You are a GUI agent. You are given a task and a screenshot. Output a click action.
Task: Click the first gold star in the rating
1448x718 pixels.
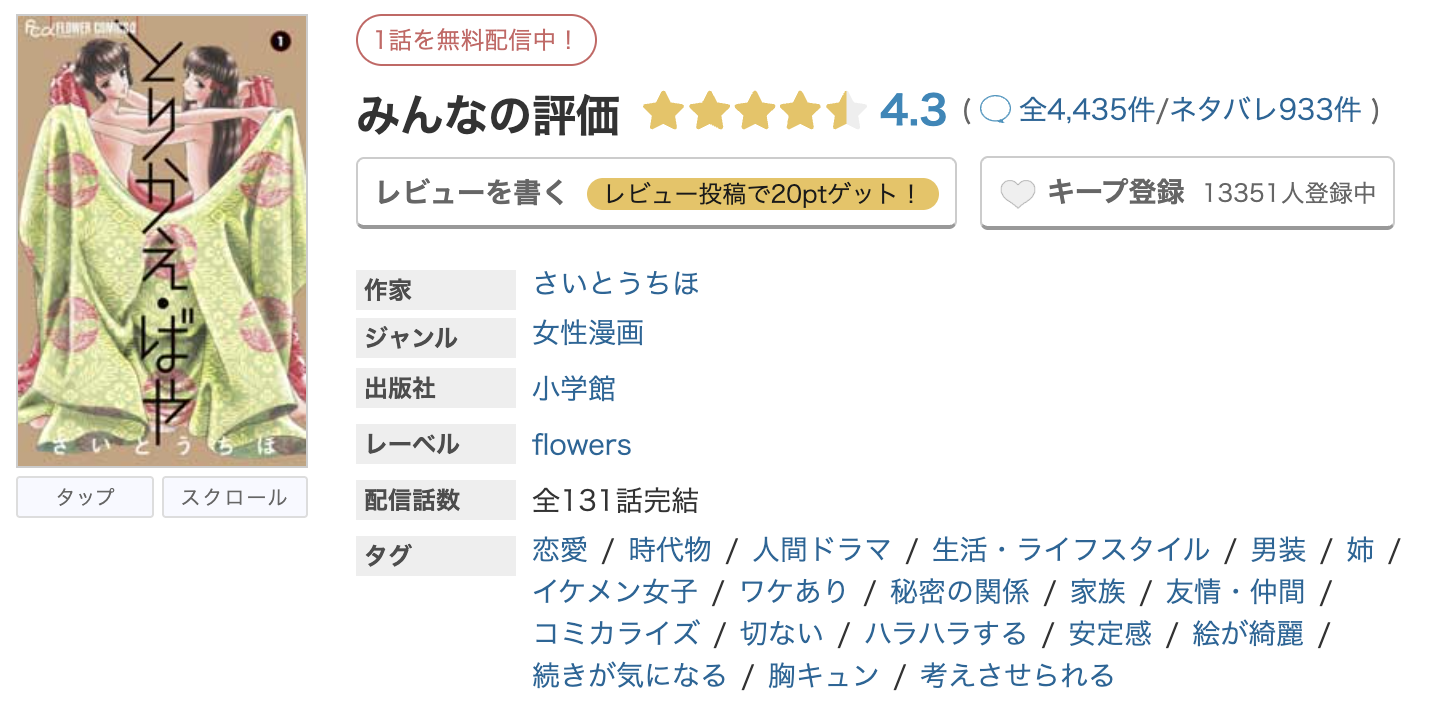click(664, 112)
